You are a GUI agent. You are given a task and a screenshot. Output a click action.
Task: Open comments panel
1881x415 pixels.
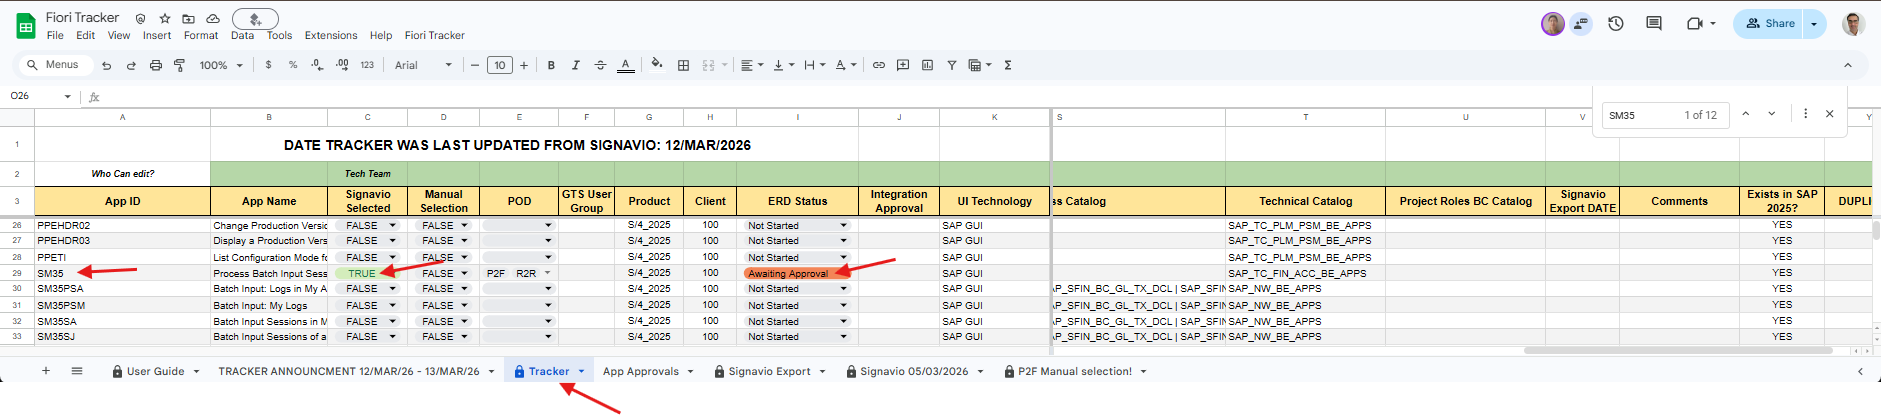pos(1654,23)
